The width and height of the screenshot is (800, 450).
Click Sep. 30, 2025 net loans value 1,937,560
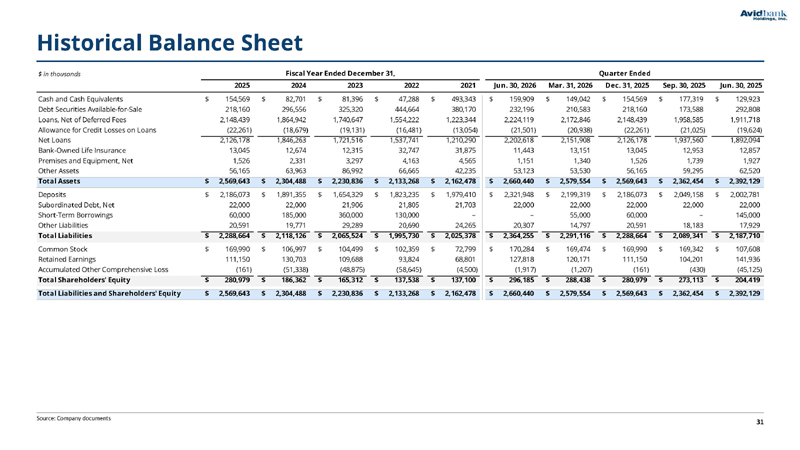[x=690, y=140]
